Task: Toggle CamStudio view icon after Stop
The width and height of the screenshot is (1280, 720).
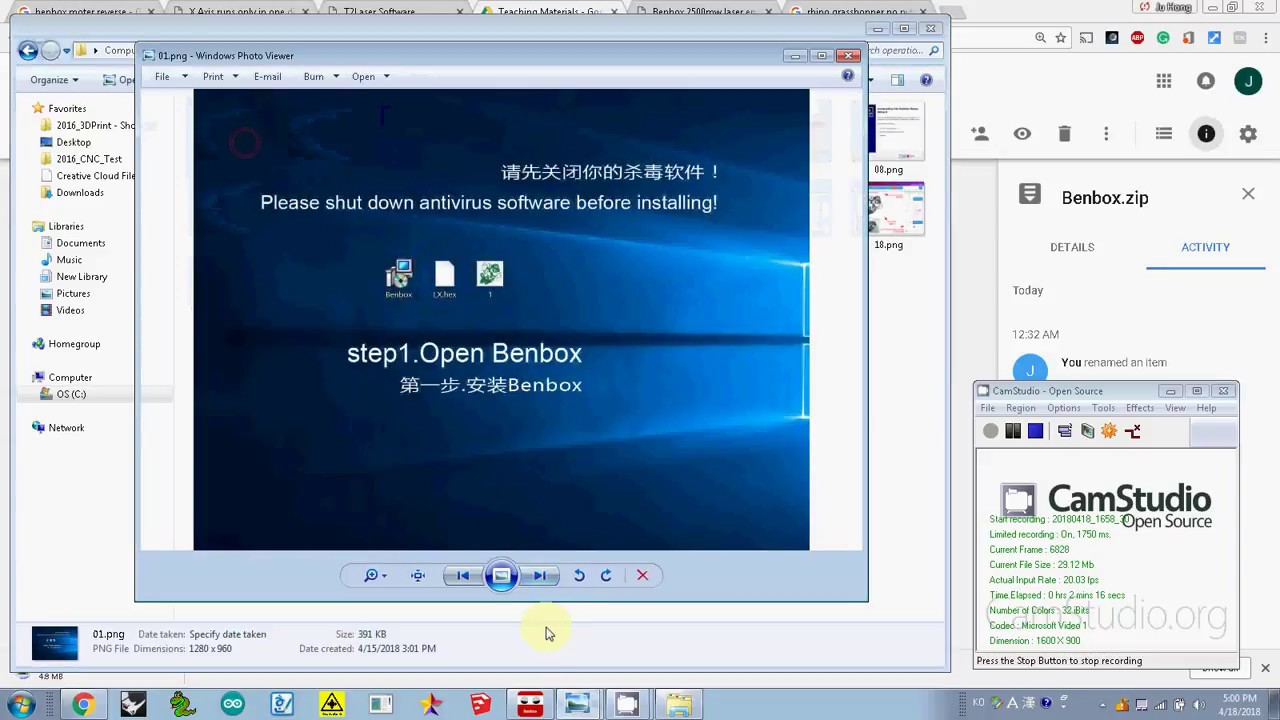Action: pyautogui.click(x=1064, y=431)
